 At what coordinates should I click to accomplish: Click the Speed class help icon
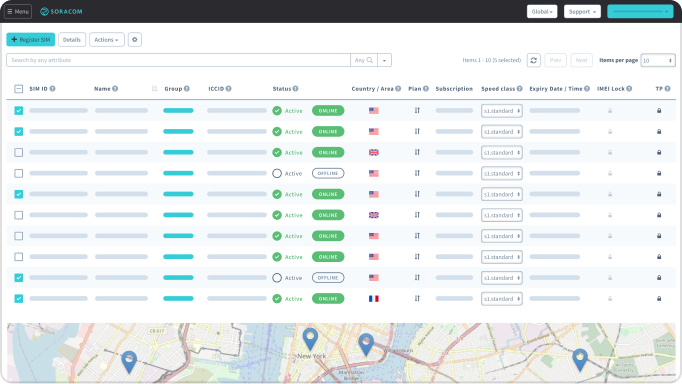[519, 89]
